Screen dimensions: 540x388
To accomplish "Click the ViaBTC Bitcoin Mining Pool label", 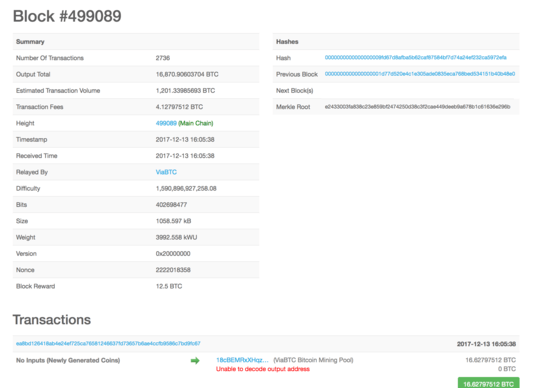I will (313, 360).
